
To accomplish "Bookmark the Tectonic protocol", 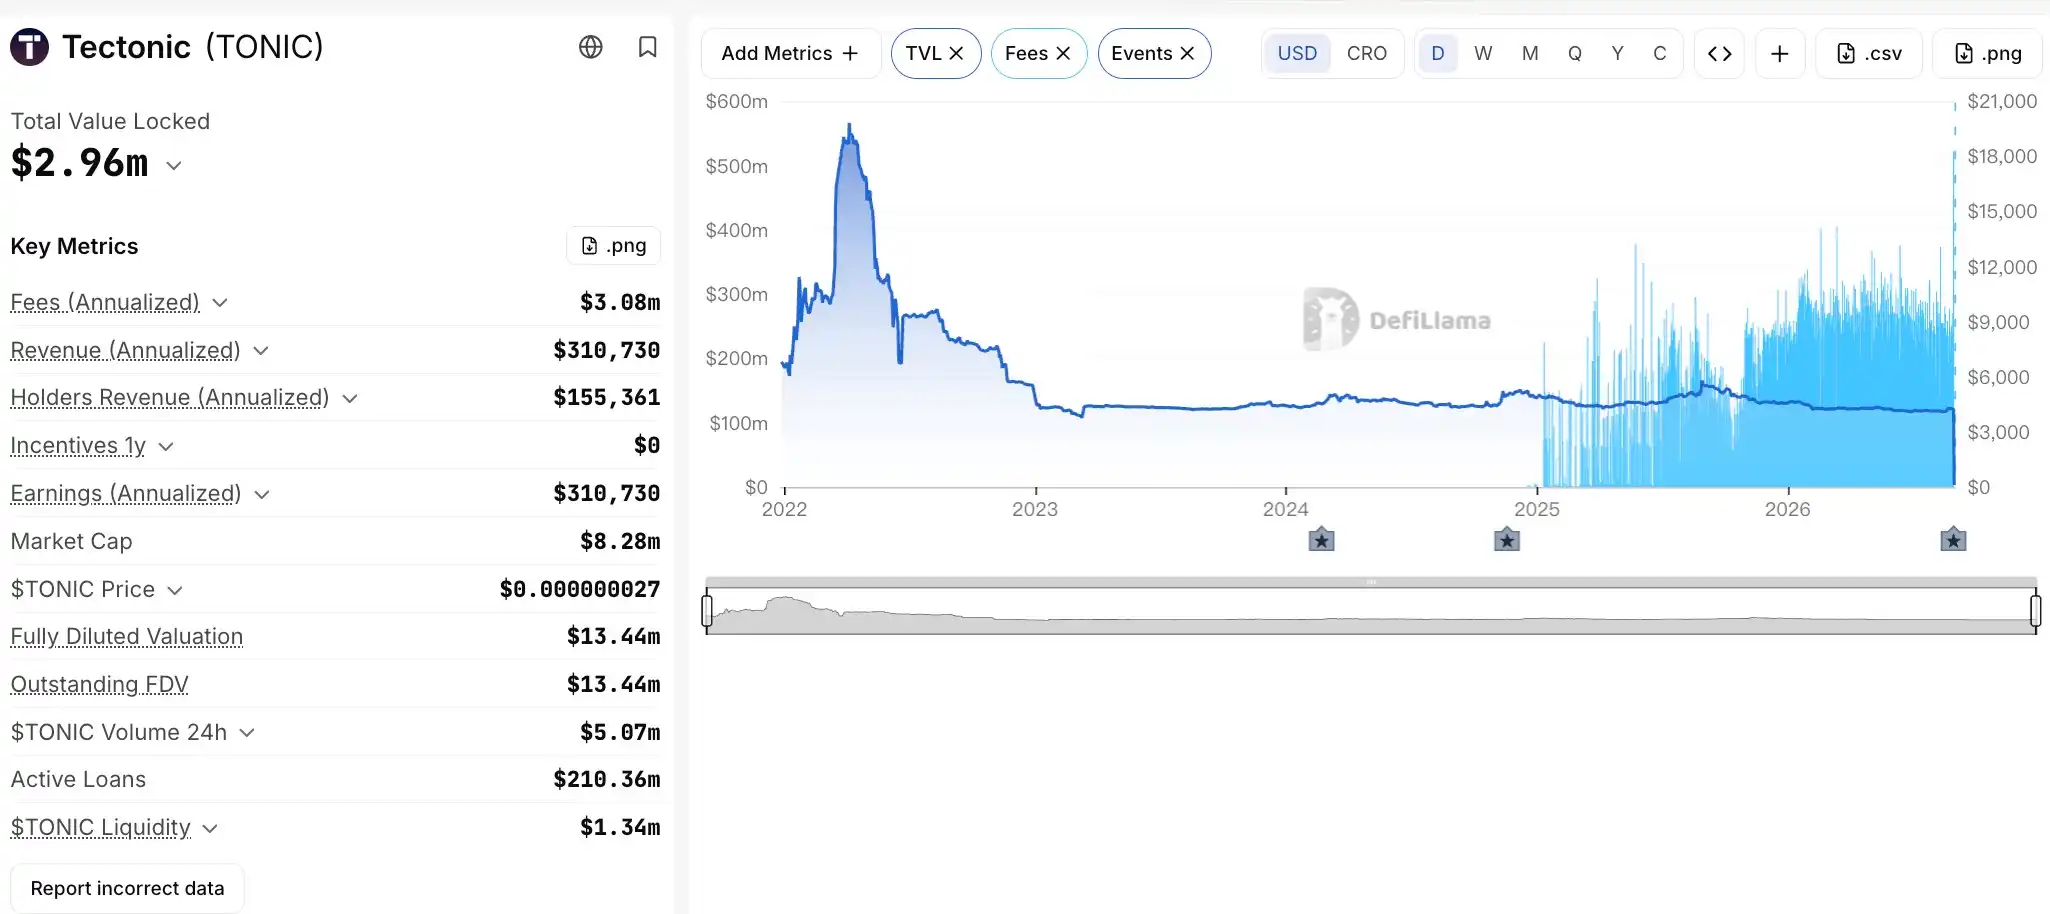I will 648,47.
